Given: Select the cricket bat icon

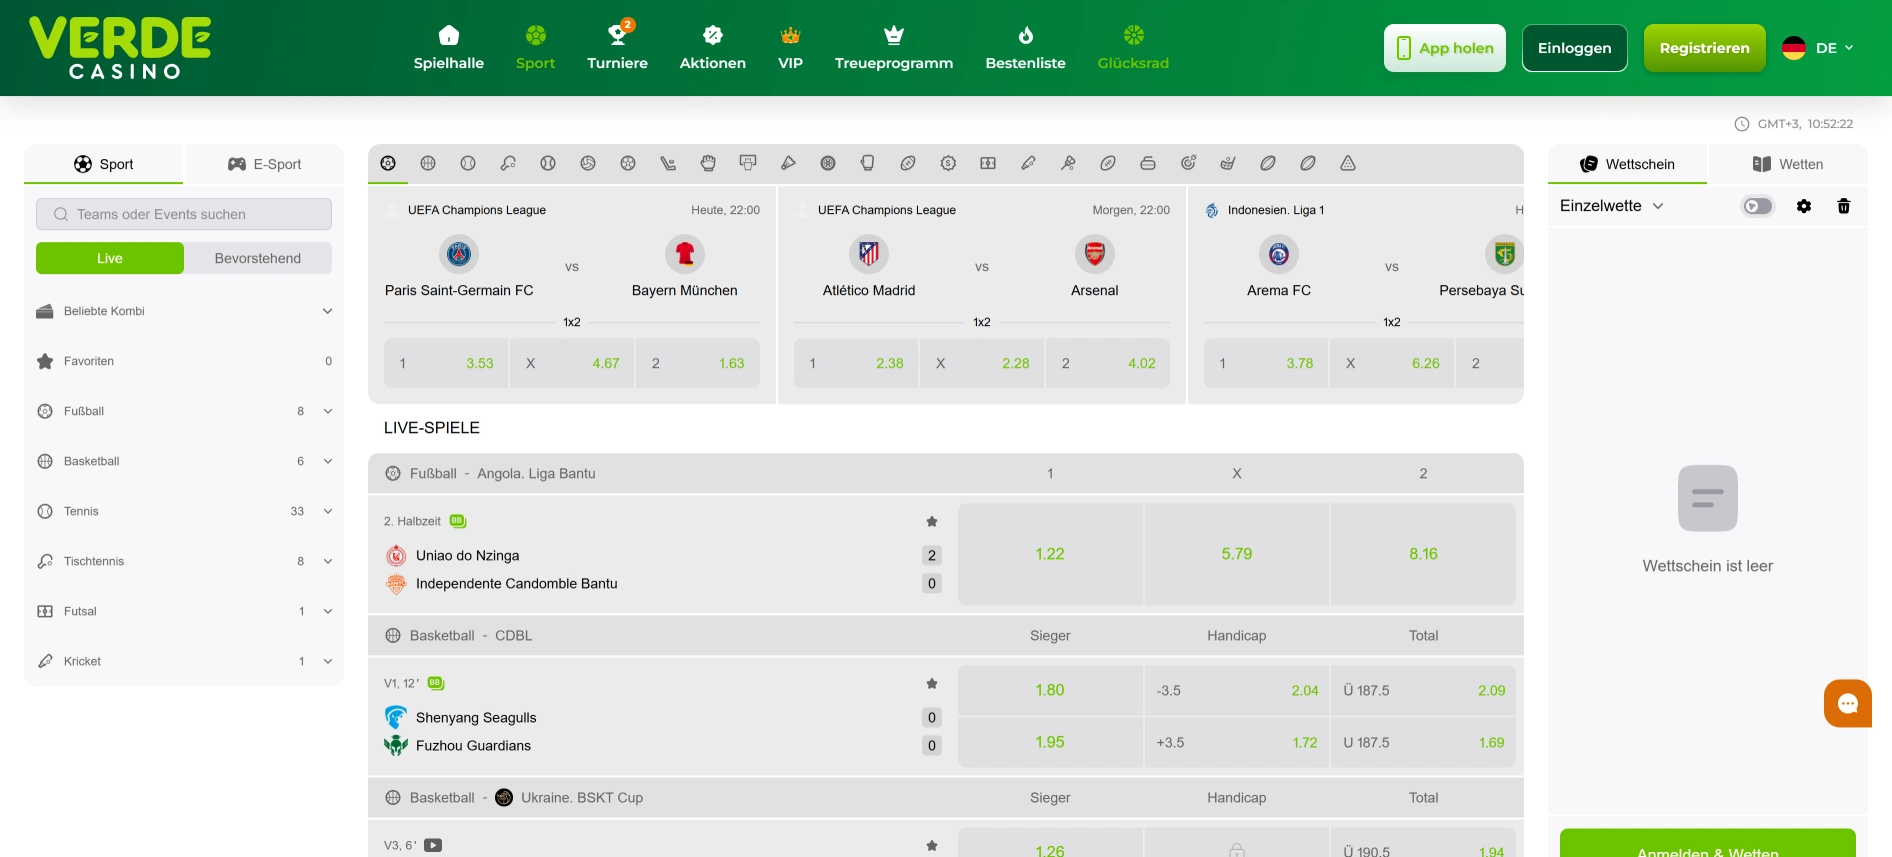Looking at the screenshot, I should click(1028, 163).
